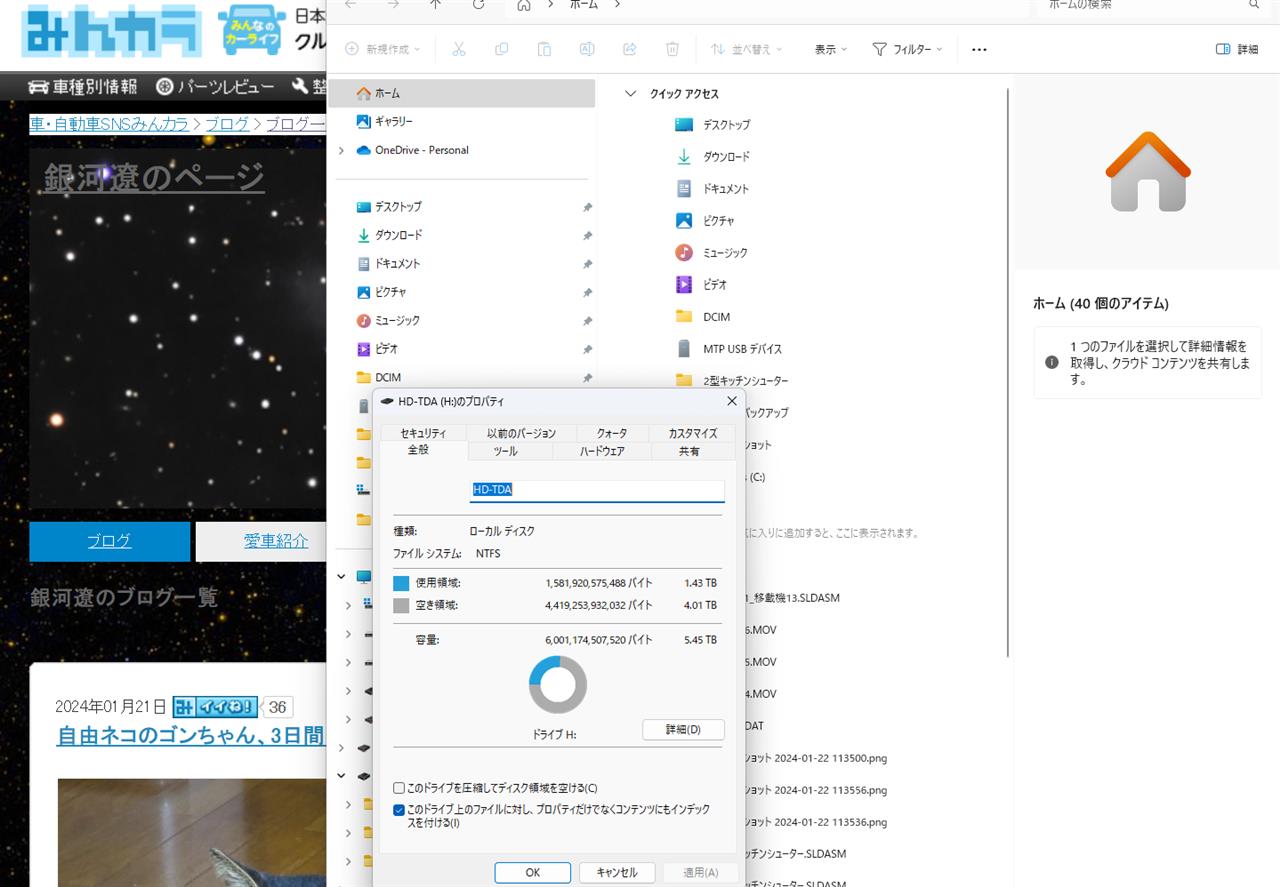This screenshot has height=887, width=1280.
Task: Click the イイね! button on the blog post
Action: click(x=215, y=707)
